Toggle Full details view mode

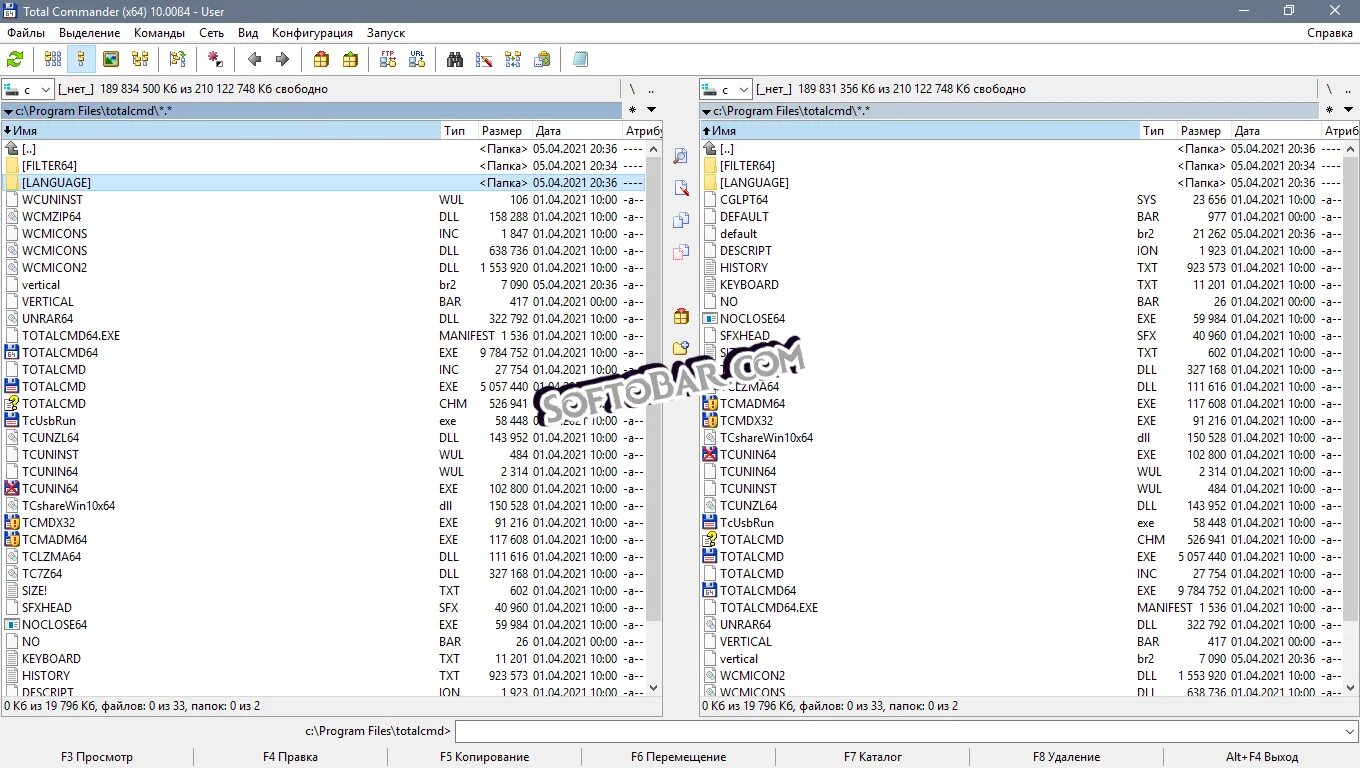pos(82,59)
